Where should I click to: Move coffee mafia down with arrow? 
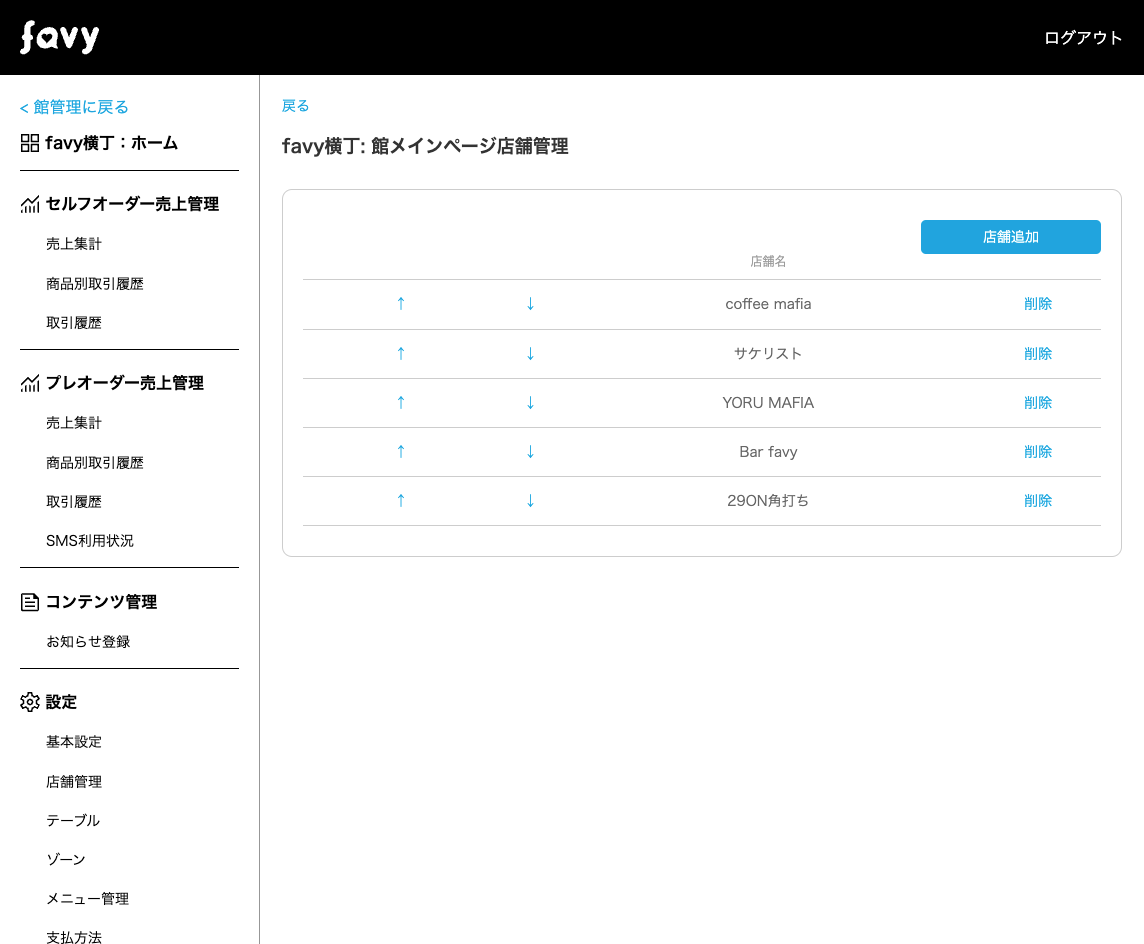click(530, 303)
